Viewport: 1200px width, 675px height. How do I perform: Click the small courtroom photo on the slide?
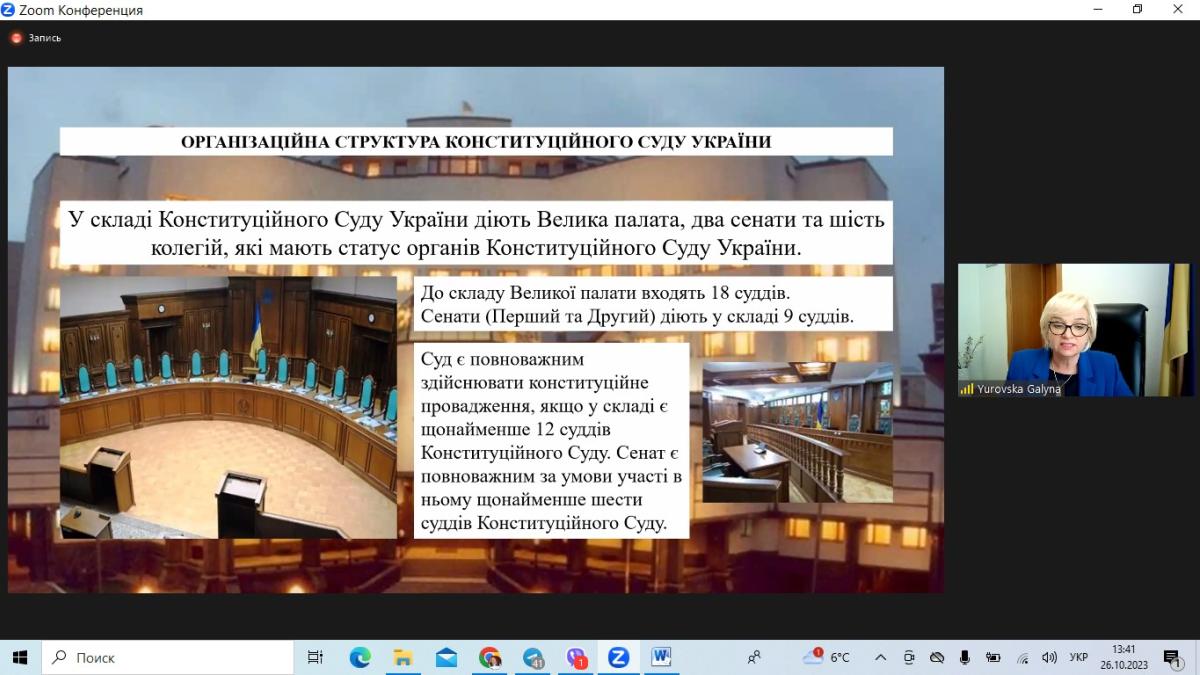click(x=797, y=432)
